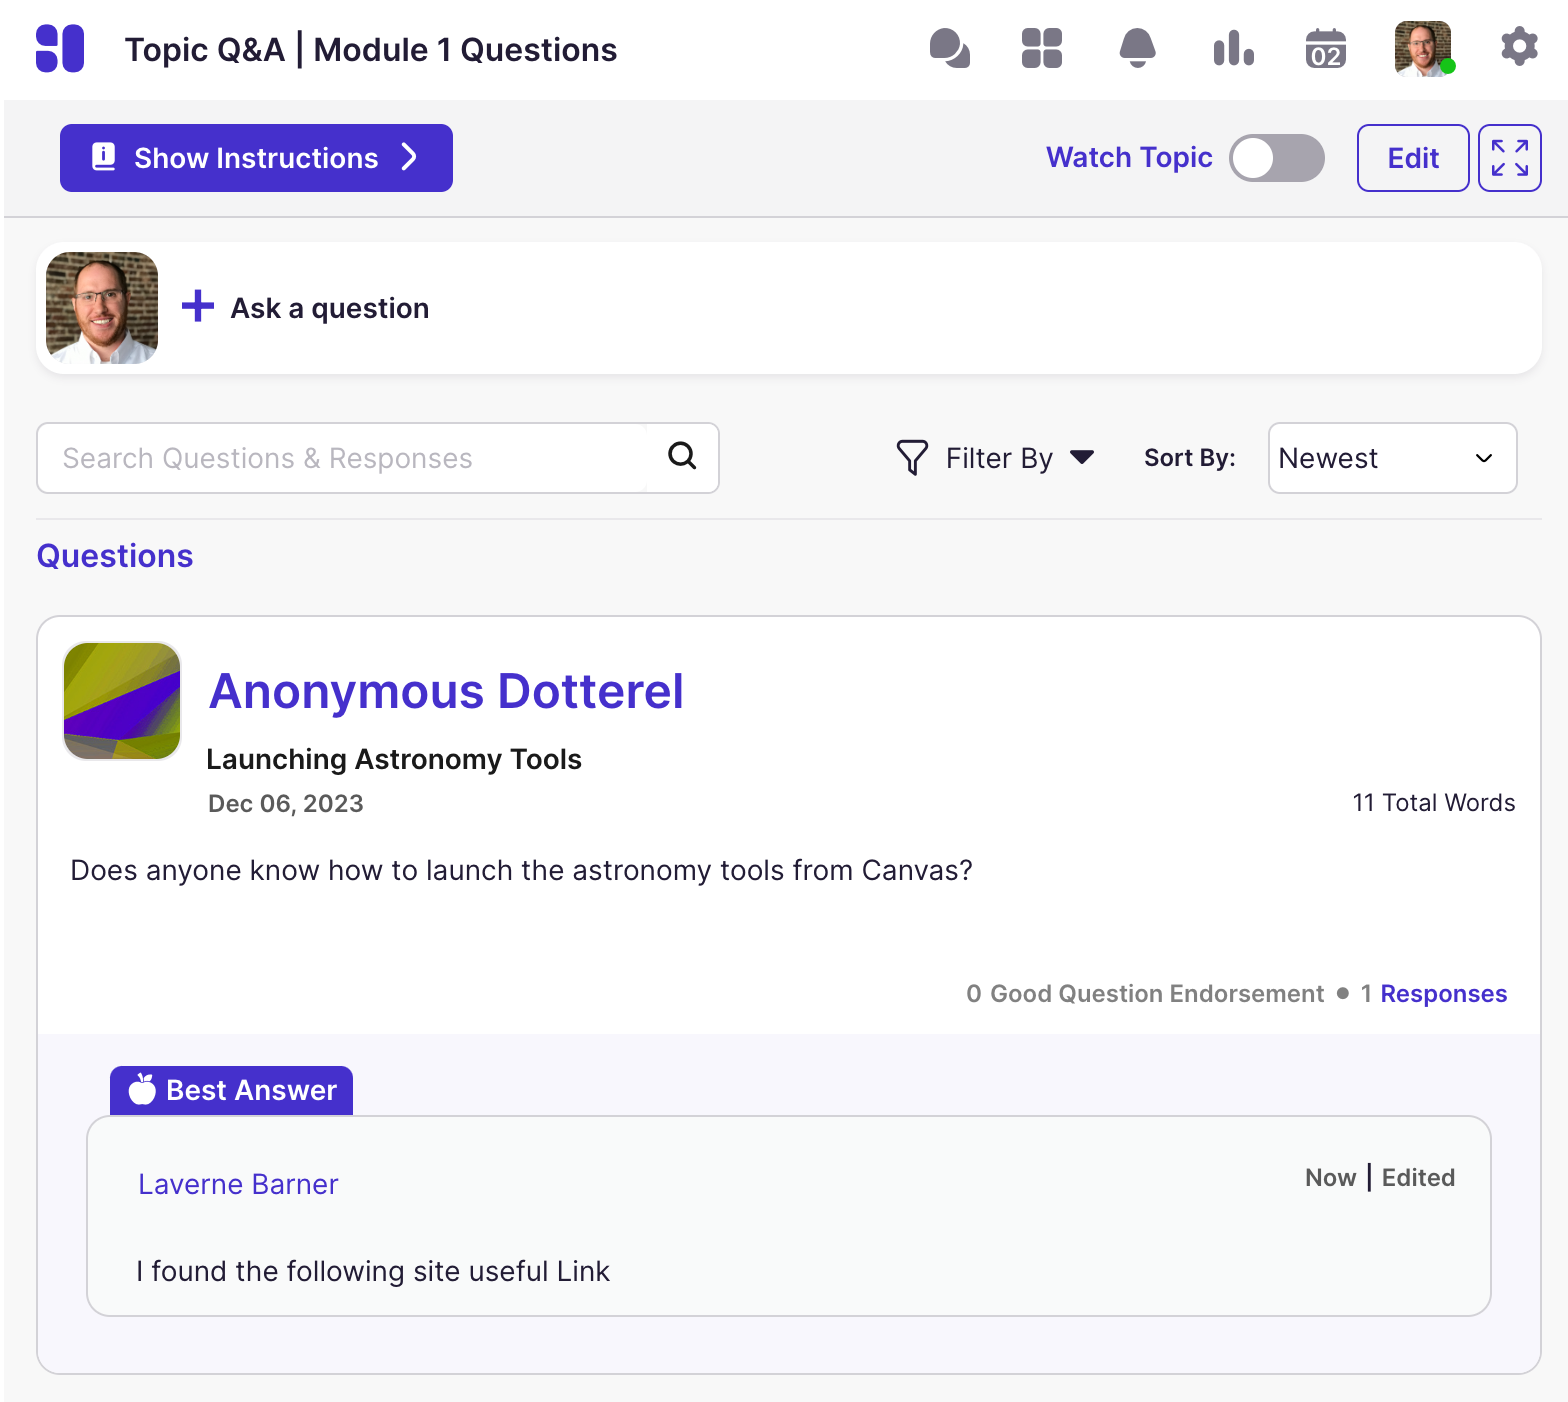The width and height of the screenshot is (1568, 1402).
Task: Toggle the Watch Topic switch
Action: pyautogui.click(x=1277, y=158)
